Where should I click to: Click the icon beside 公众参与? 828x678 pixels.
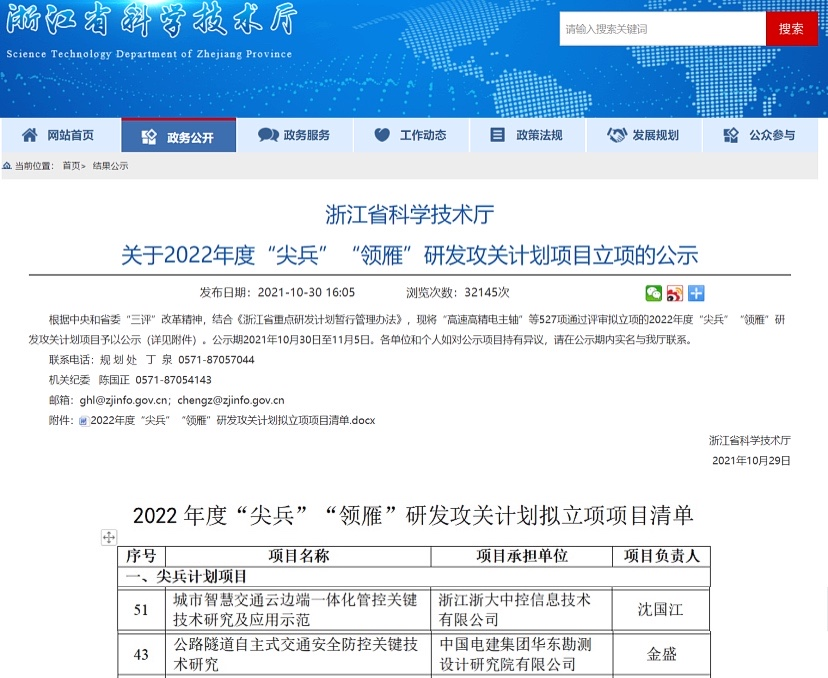[731, 135]
